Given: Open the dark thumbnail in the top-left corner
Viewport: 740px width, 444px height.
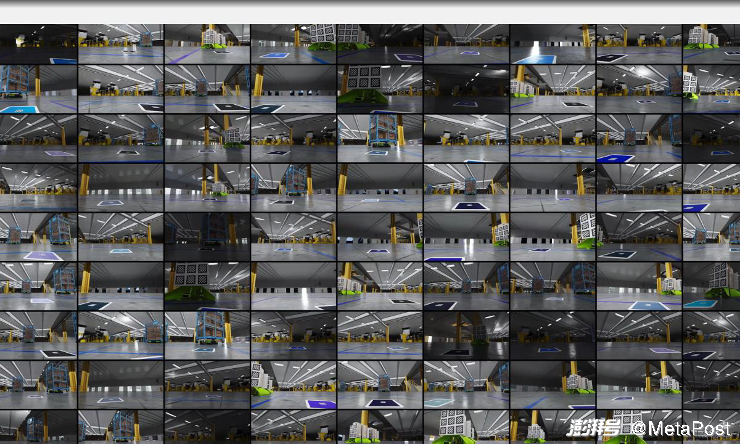Looking at the screenshot, I should [38, 44].
